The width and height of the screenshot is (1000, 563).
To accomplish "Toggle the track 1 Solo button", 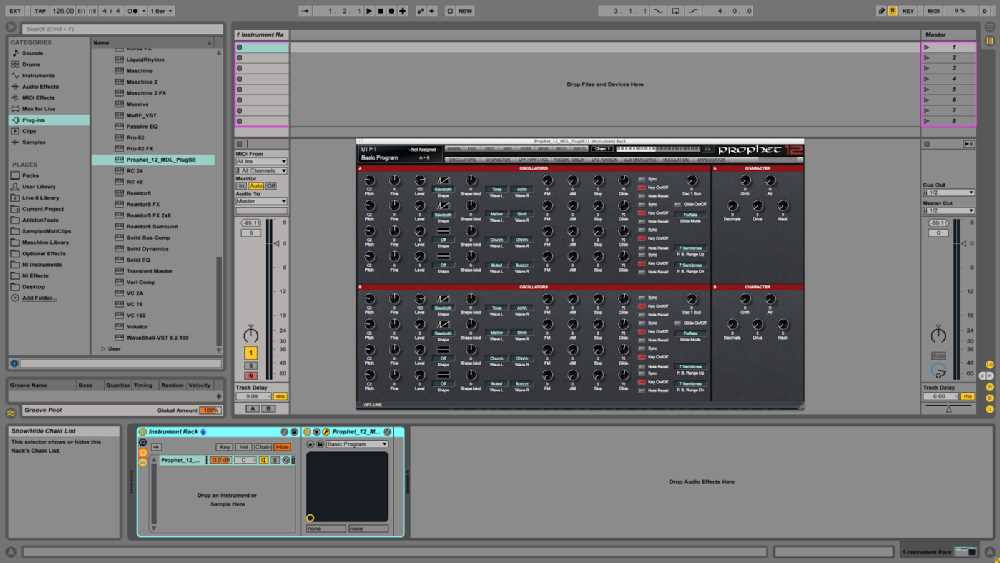I will pos(251,366).
